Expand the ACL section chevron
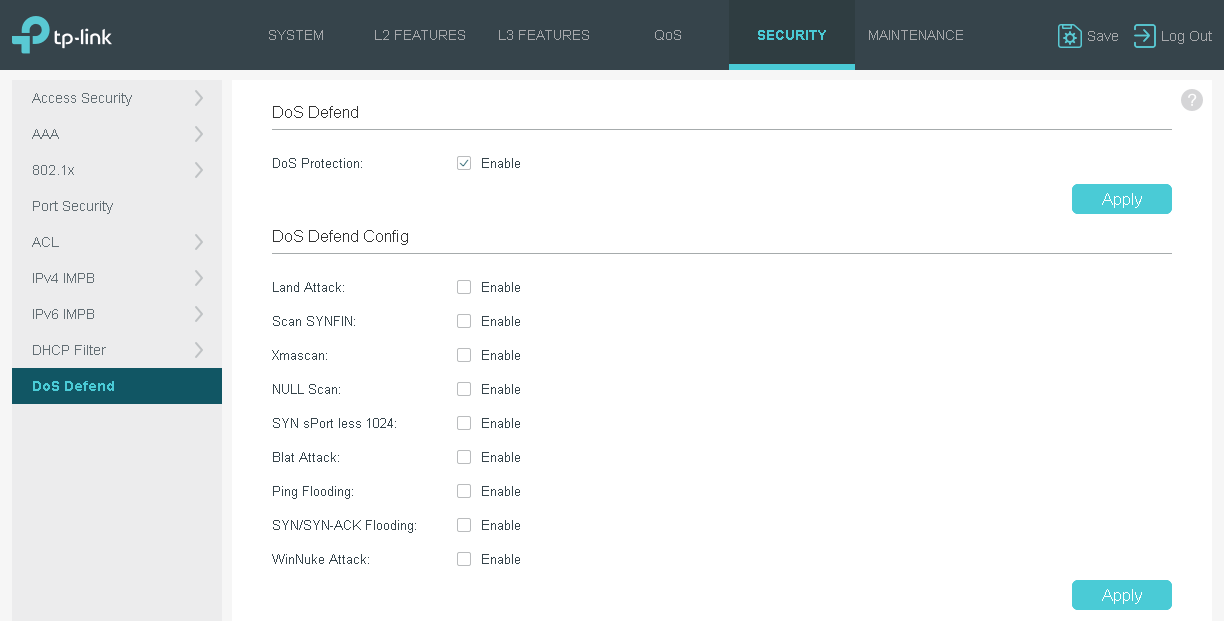The image size is (1224, 621). 199,242
